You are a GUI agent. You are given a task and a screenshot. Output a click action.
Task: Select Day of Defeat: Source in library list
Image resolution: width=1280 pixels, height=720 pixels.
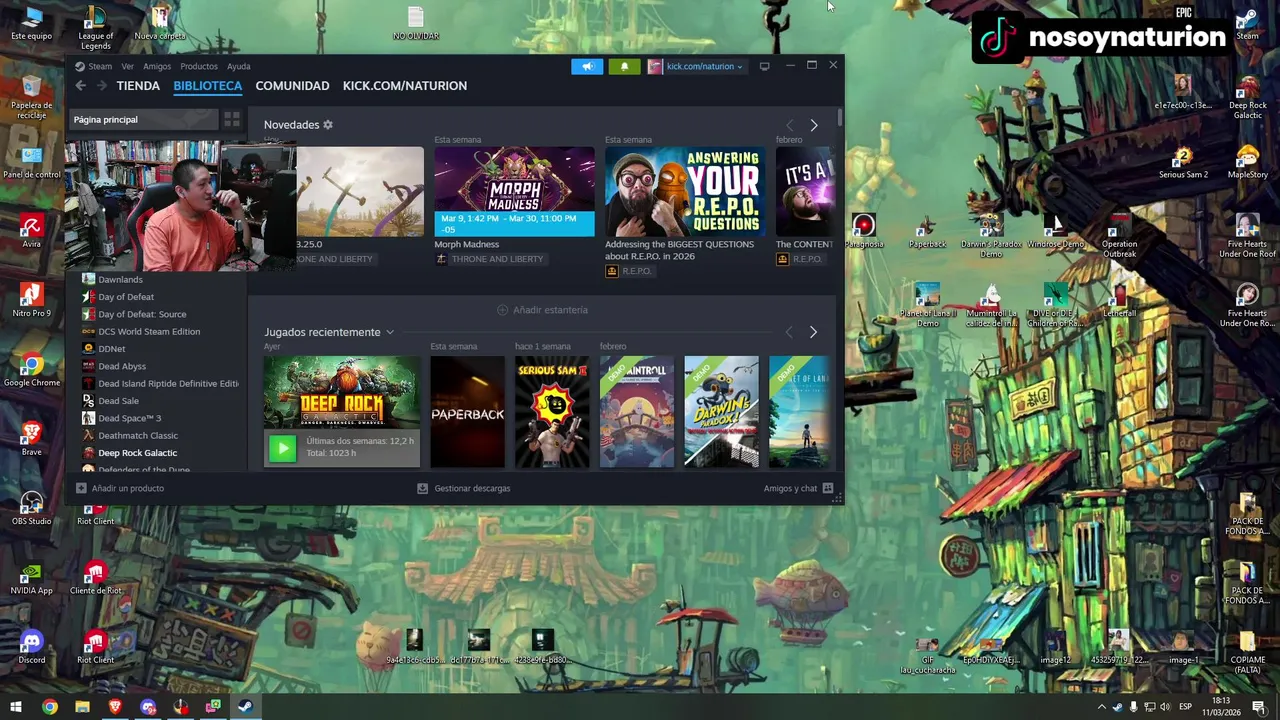[x=142, y=314]
